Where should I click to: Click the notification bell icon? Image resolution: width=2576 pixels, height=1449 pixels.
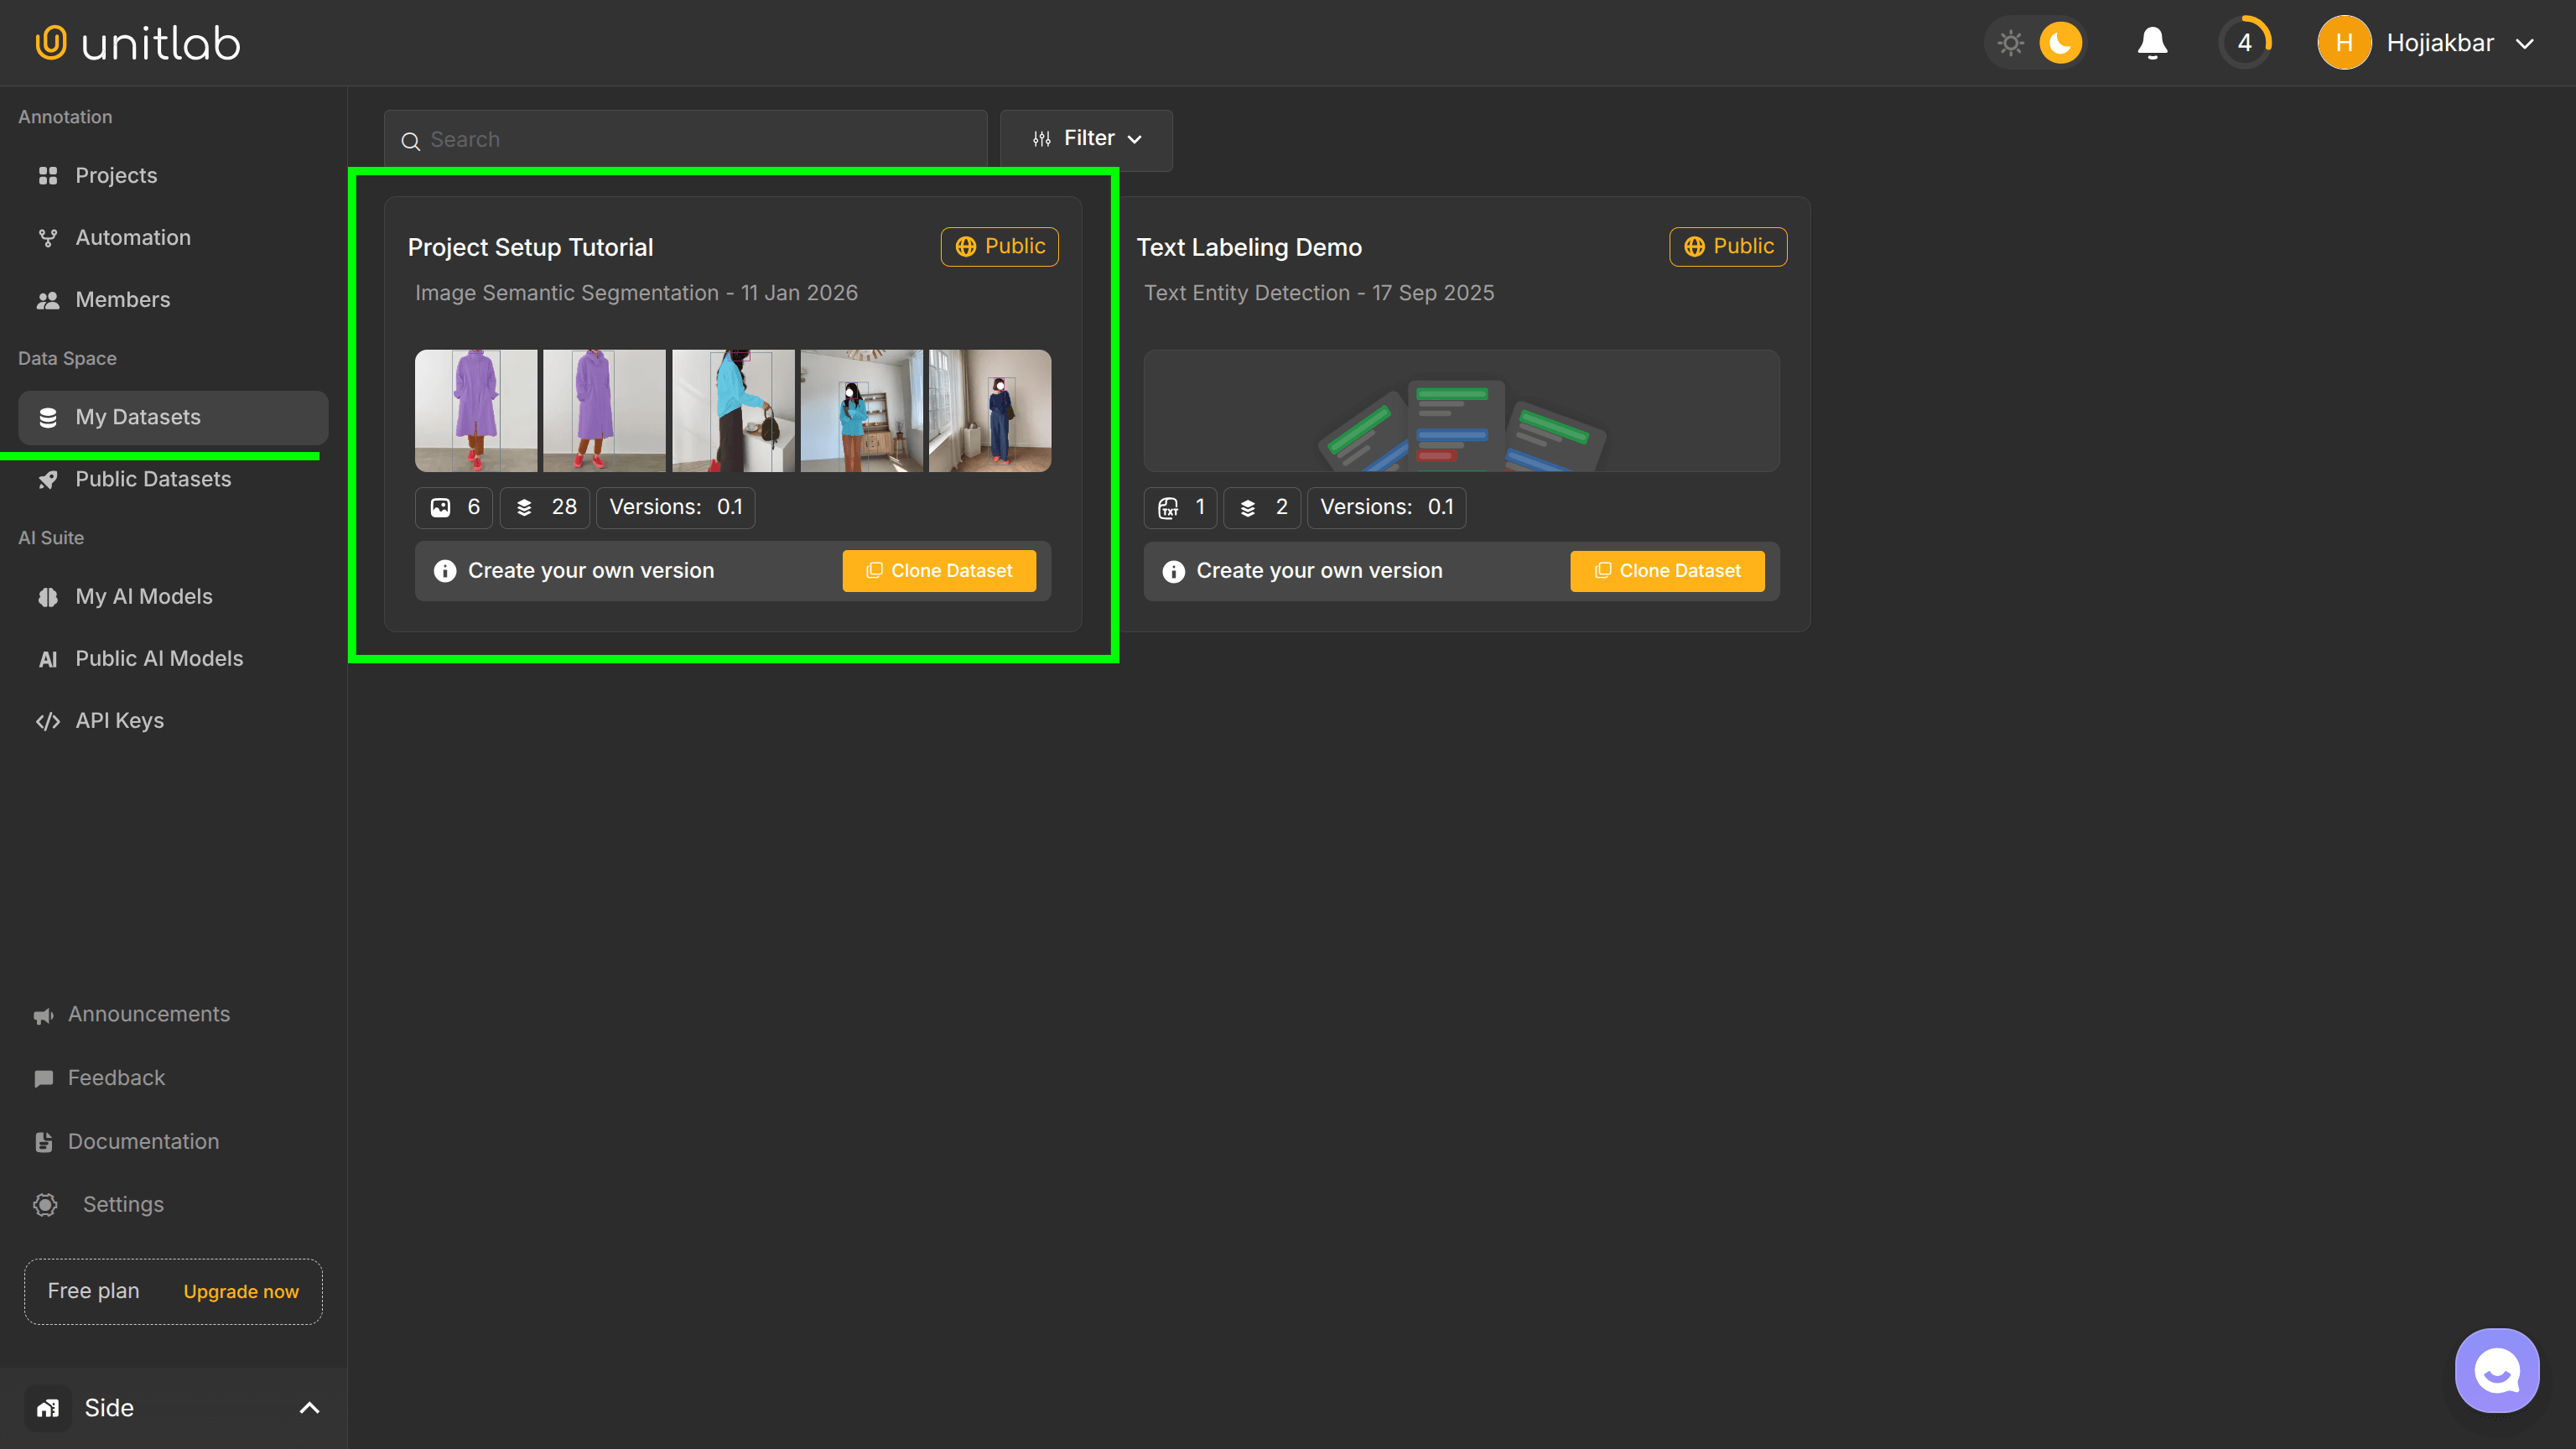(2152, 42)
